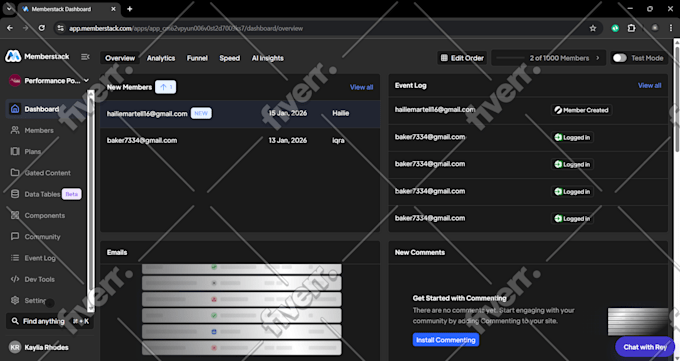The image size is (680, 361).
Task: Click the new members up-arrow badge
Action: (x=166, y=87)
